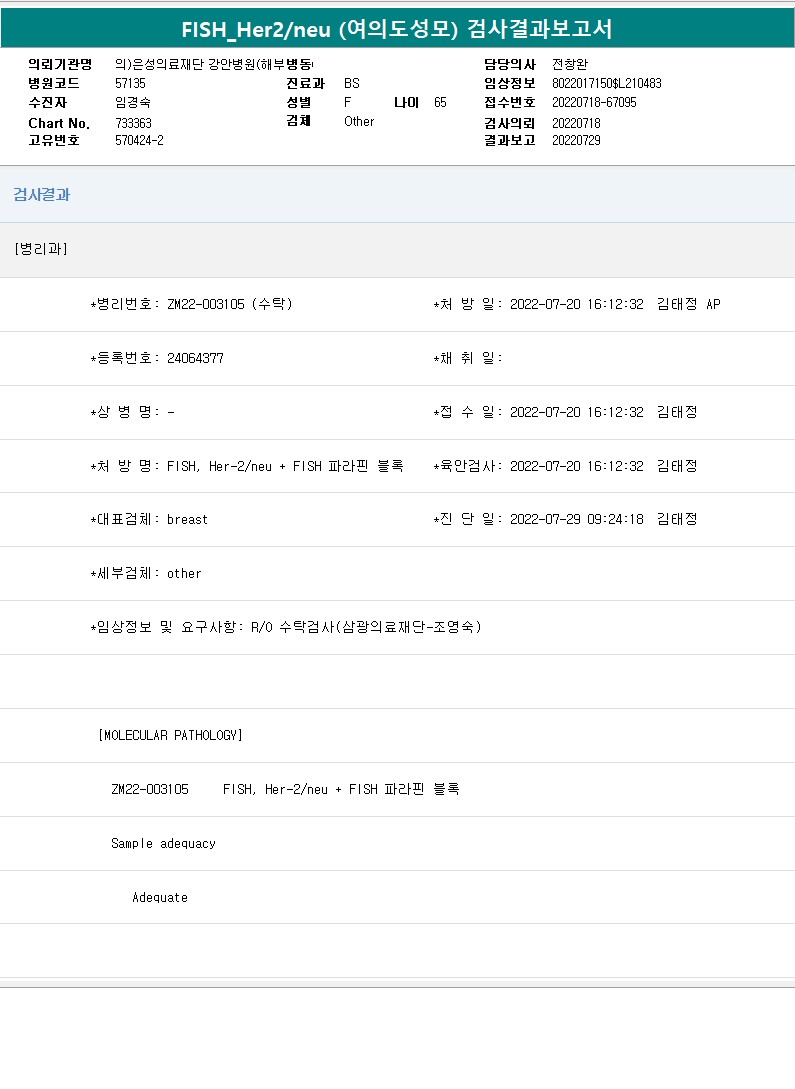
Task: Click the 검사결과 section heading
Action: 41,195
